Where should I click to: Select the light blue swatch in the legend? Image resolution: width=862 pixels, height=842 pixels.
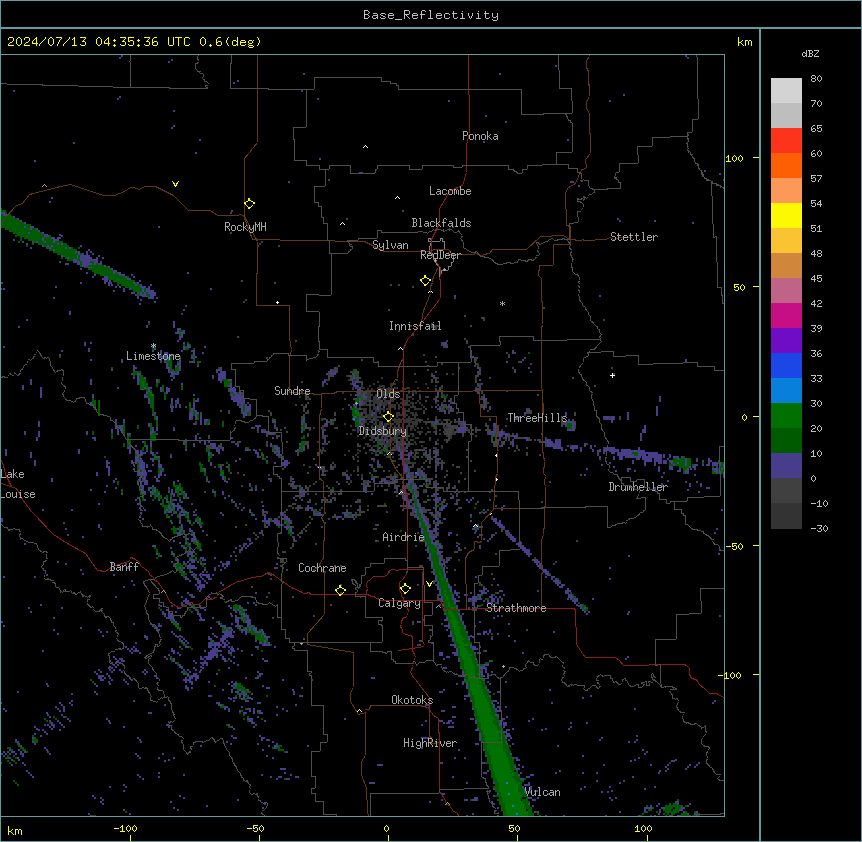tap(786, 390)
